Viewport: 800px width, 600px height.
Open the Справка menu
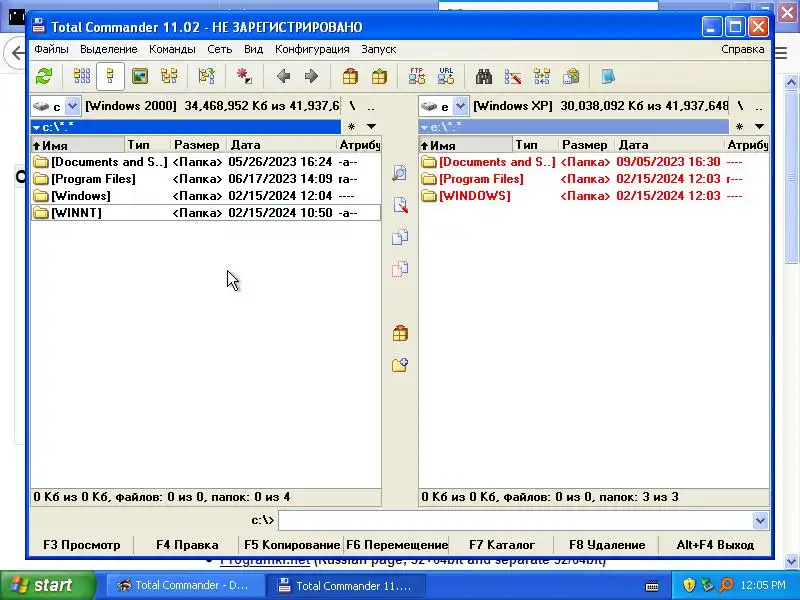742,49
